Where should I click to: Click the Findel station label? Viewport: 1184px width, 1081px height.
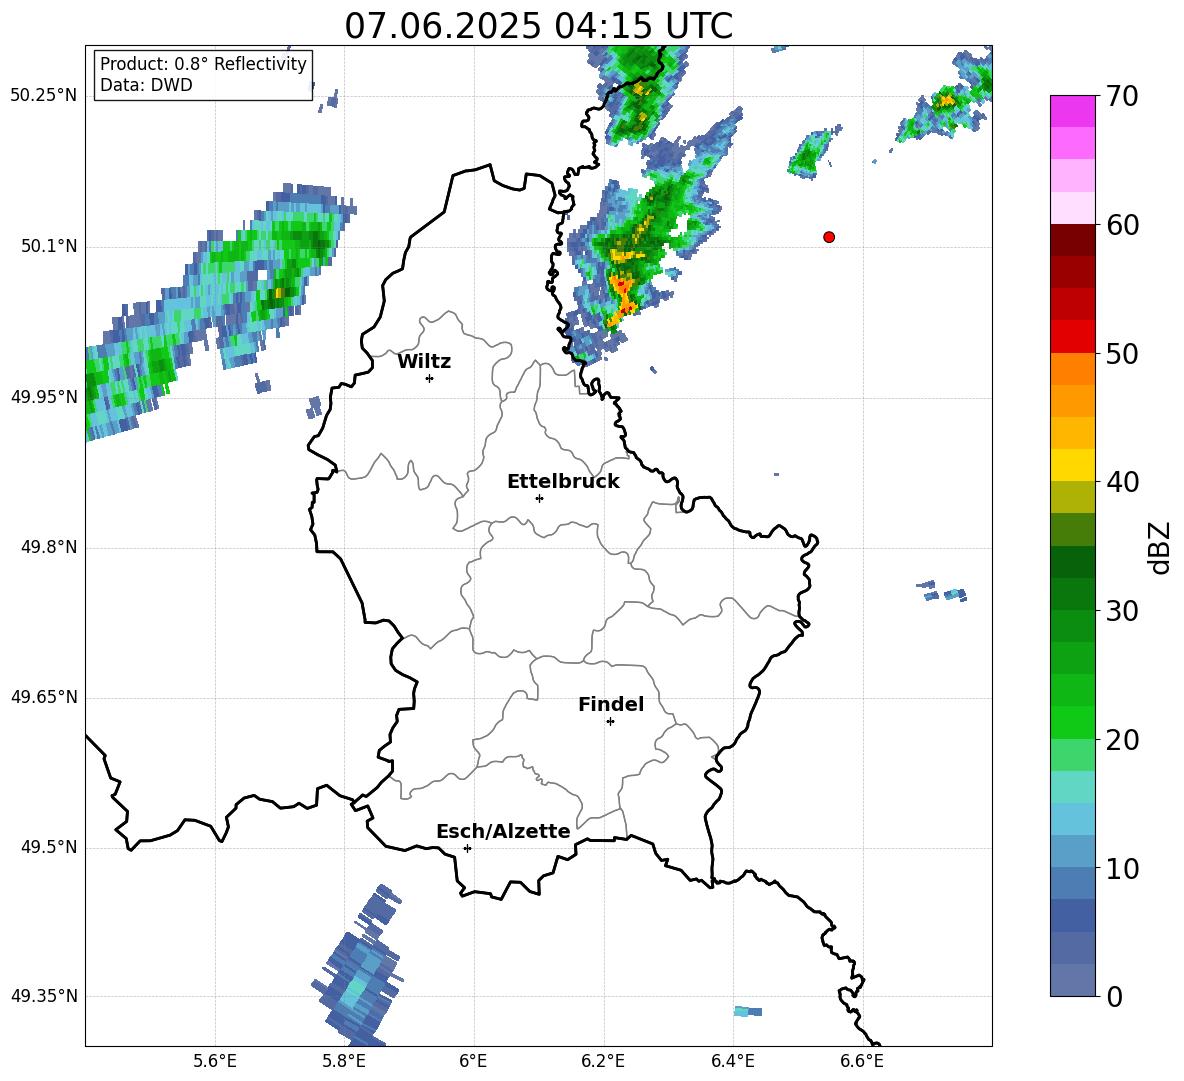tap(611, 704)
